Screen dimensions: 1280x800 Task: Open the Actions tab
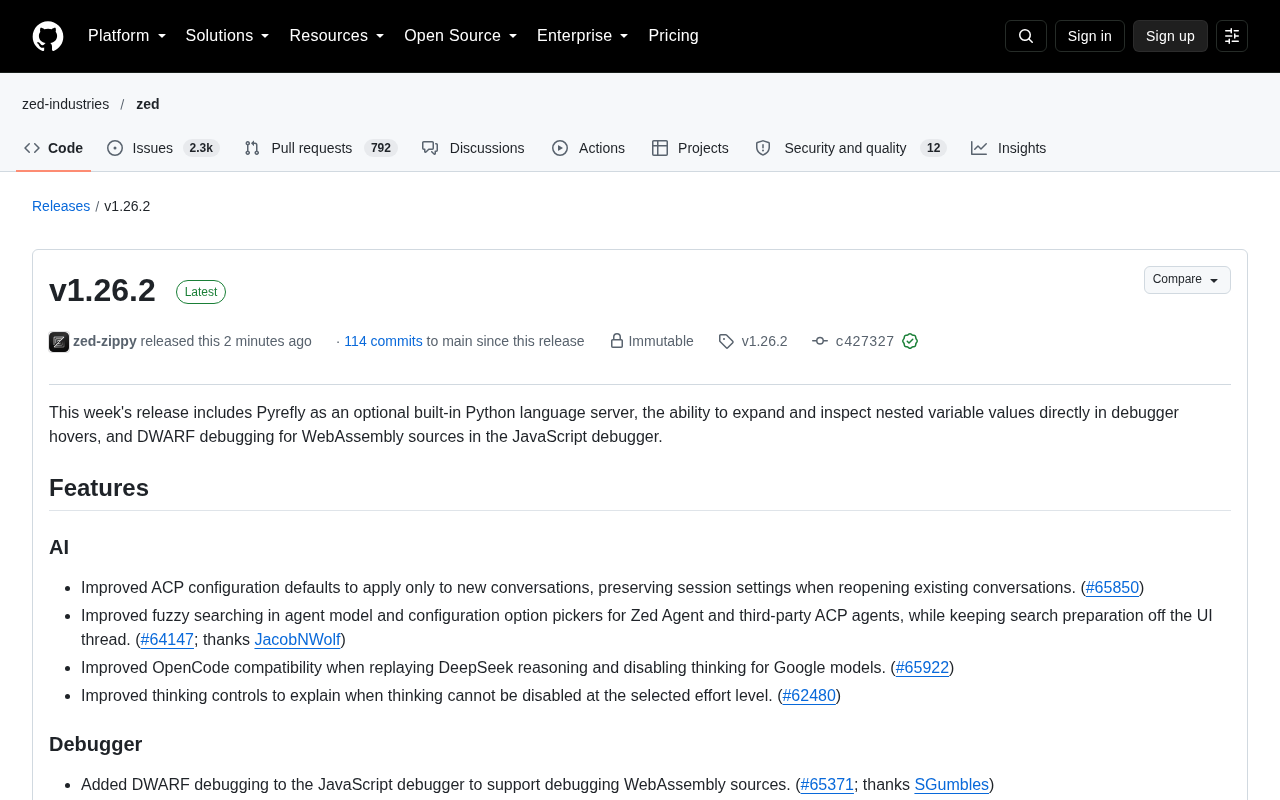pyautogui.click(x=588, y=148)
